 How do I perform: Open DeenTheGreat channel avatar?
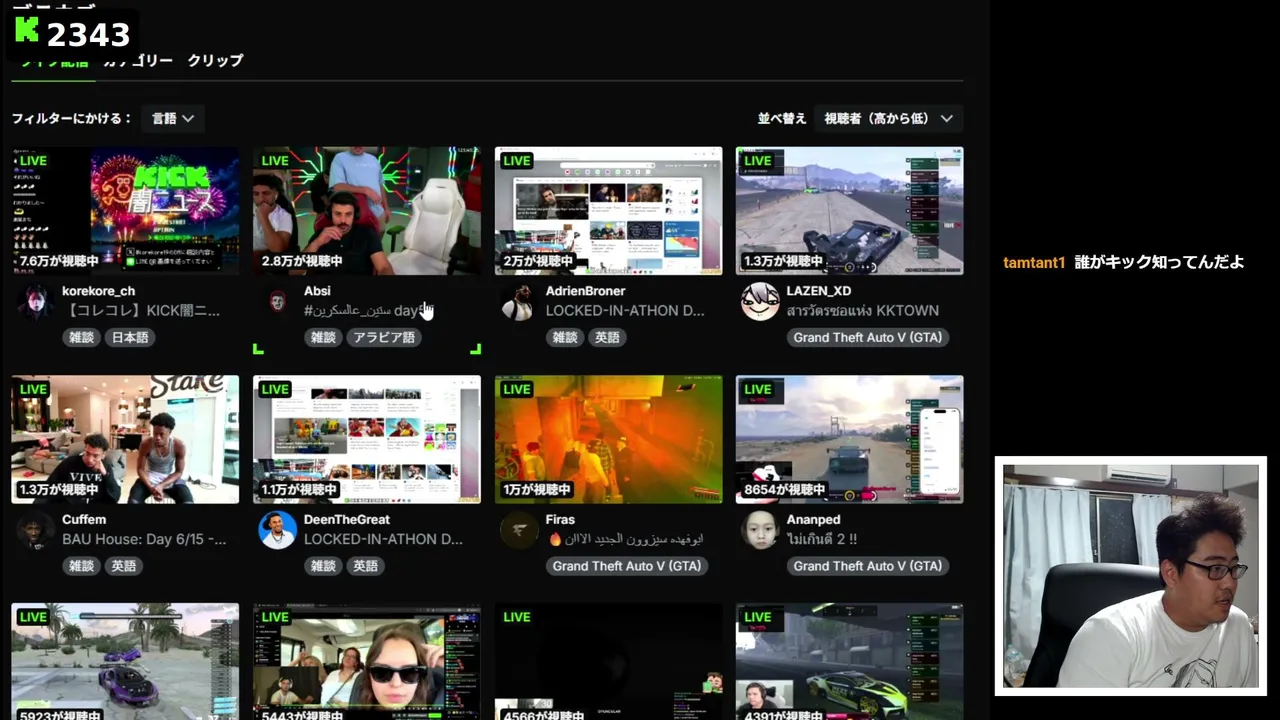pos(277,530)
